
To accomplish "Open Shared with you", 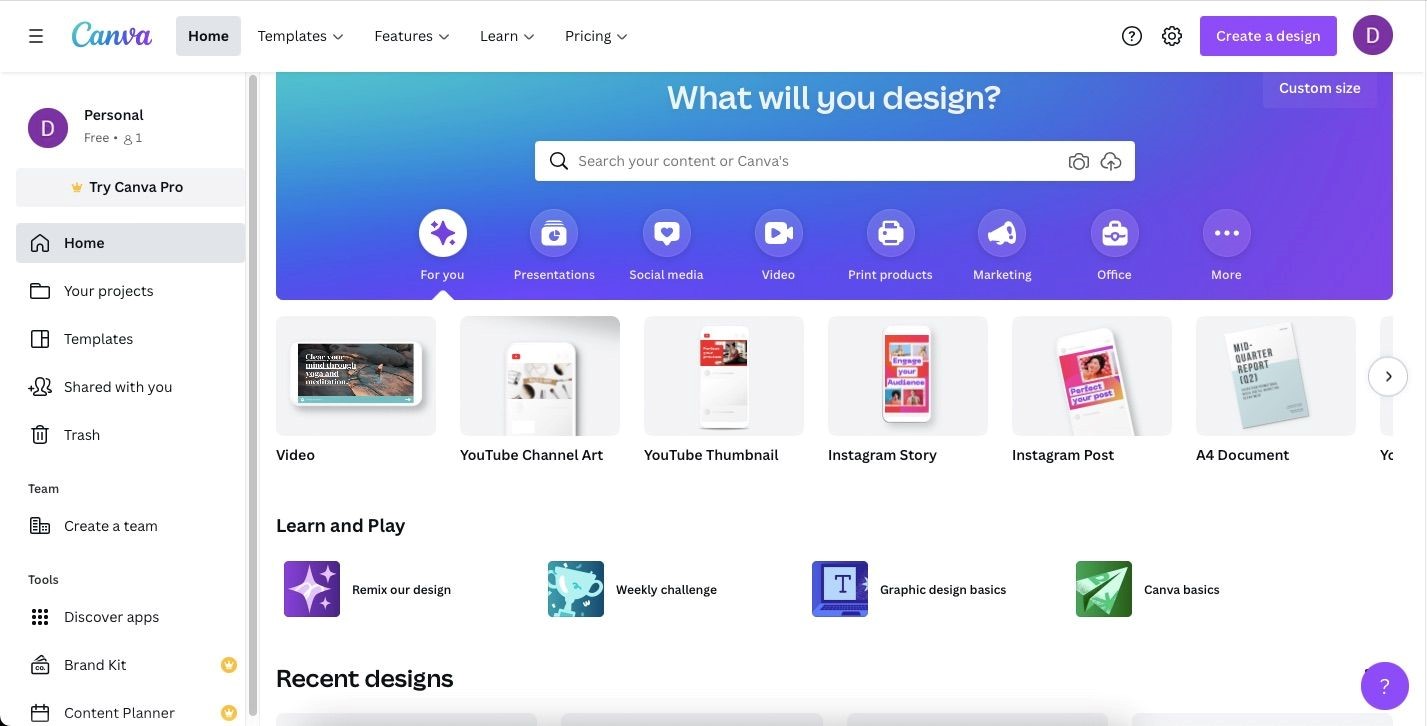I will pyautogui.click(x=130, y=387).
